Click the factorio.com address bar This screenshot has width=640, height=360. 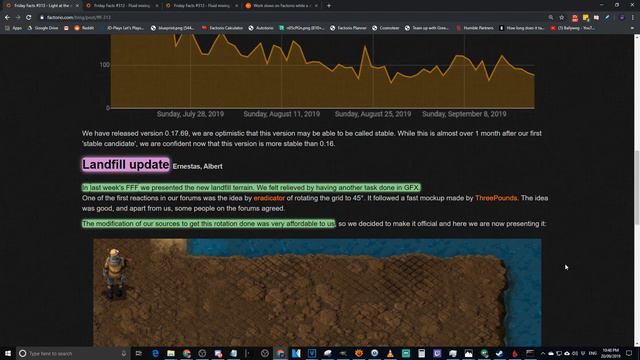[290, 18]
